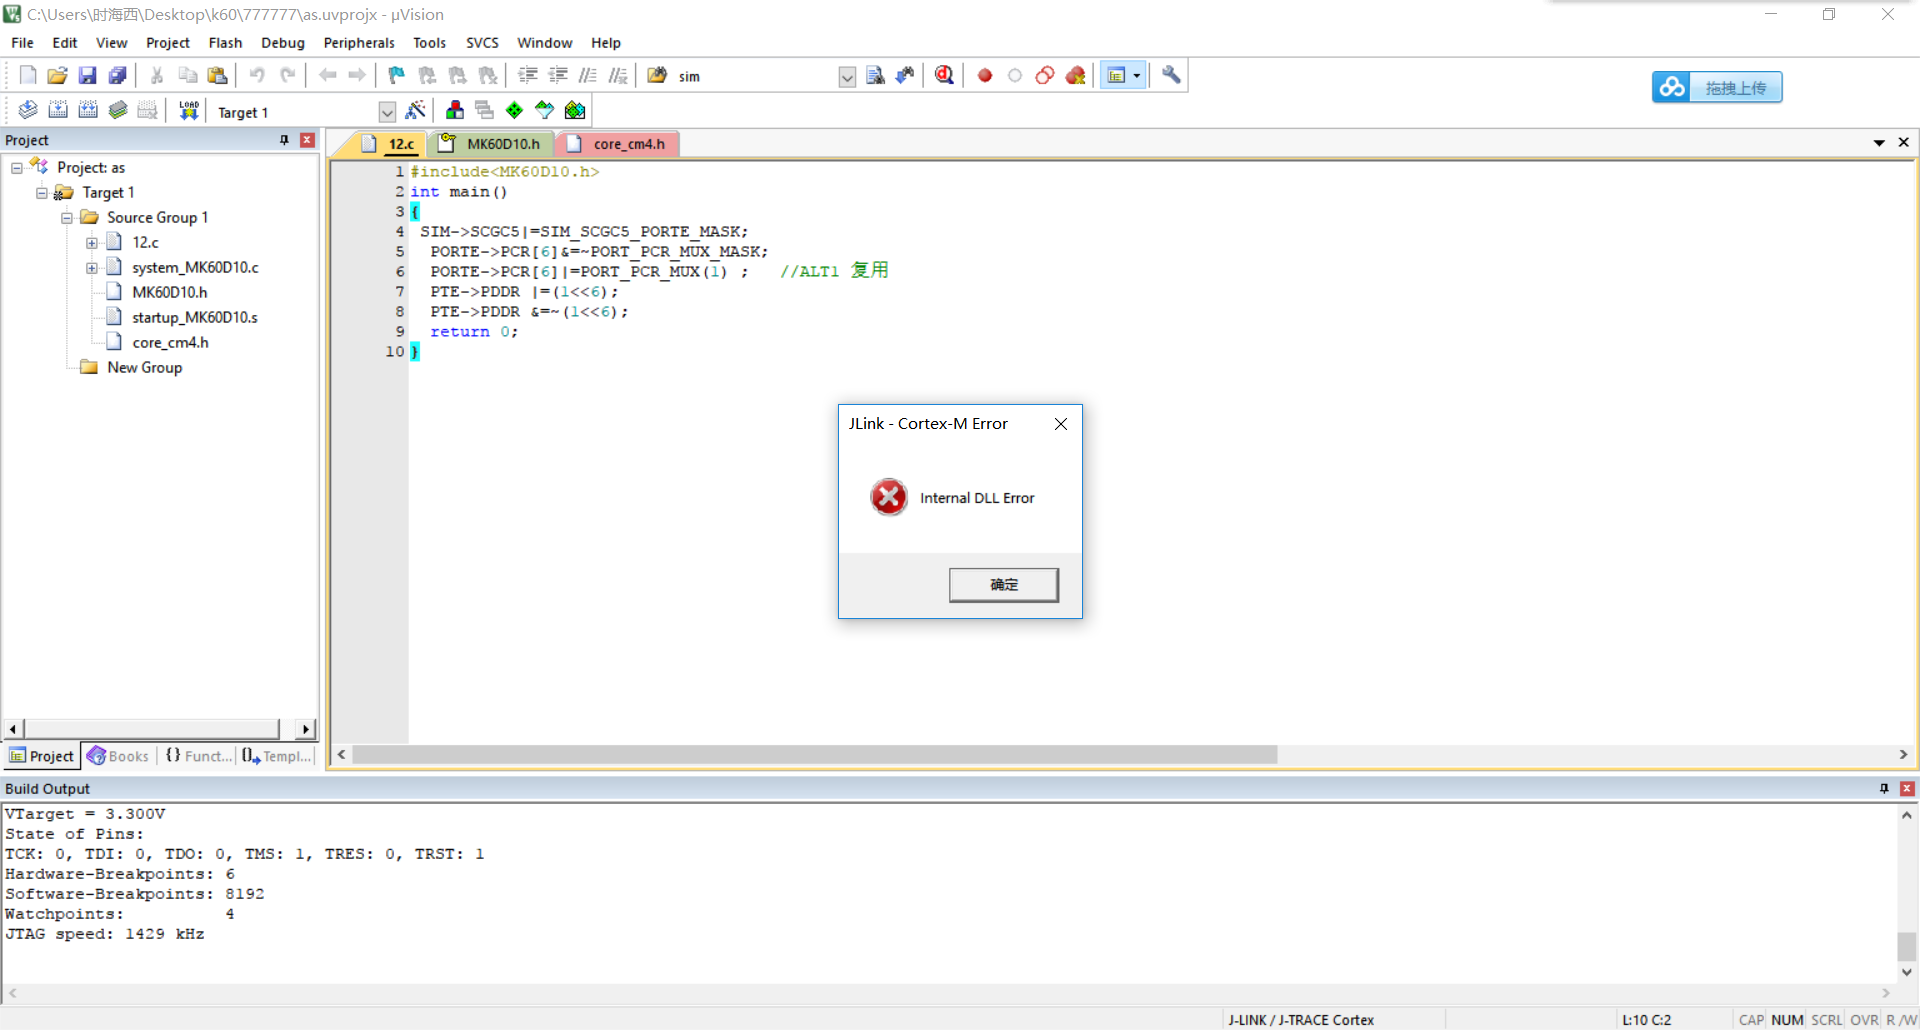Toggle the window layout view button
The width and height of the screenshot is (1920, 1030).
point(1116,75)
